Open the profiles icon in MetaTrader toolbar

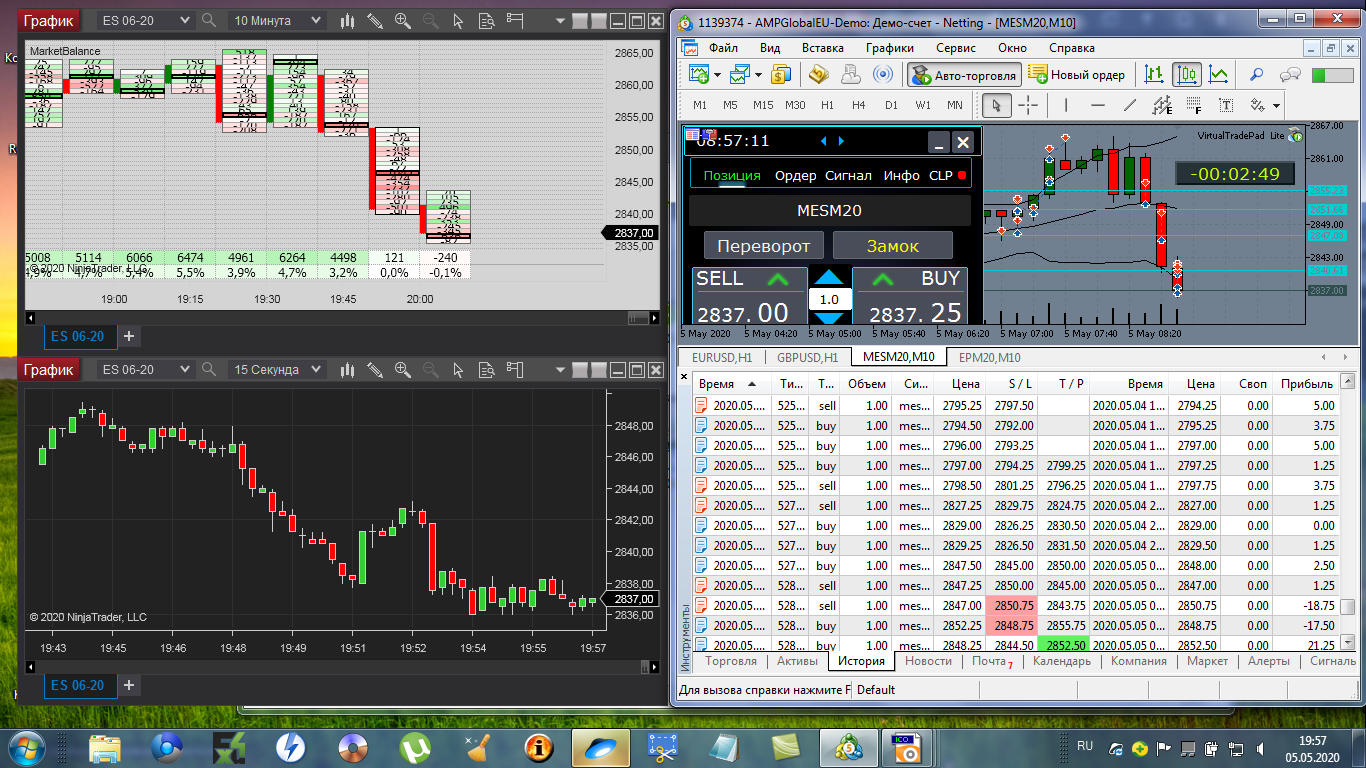pyautogui.click(x=739, y=74)
